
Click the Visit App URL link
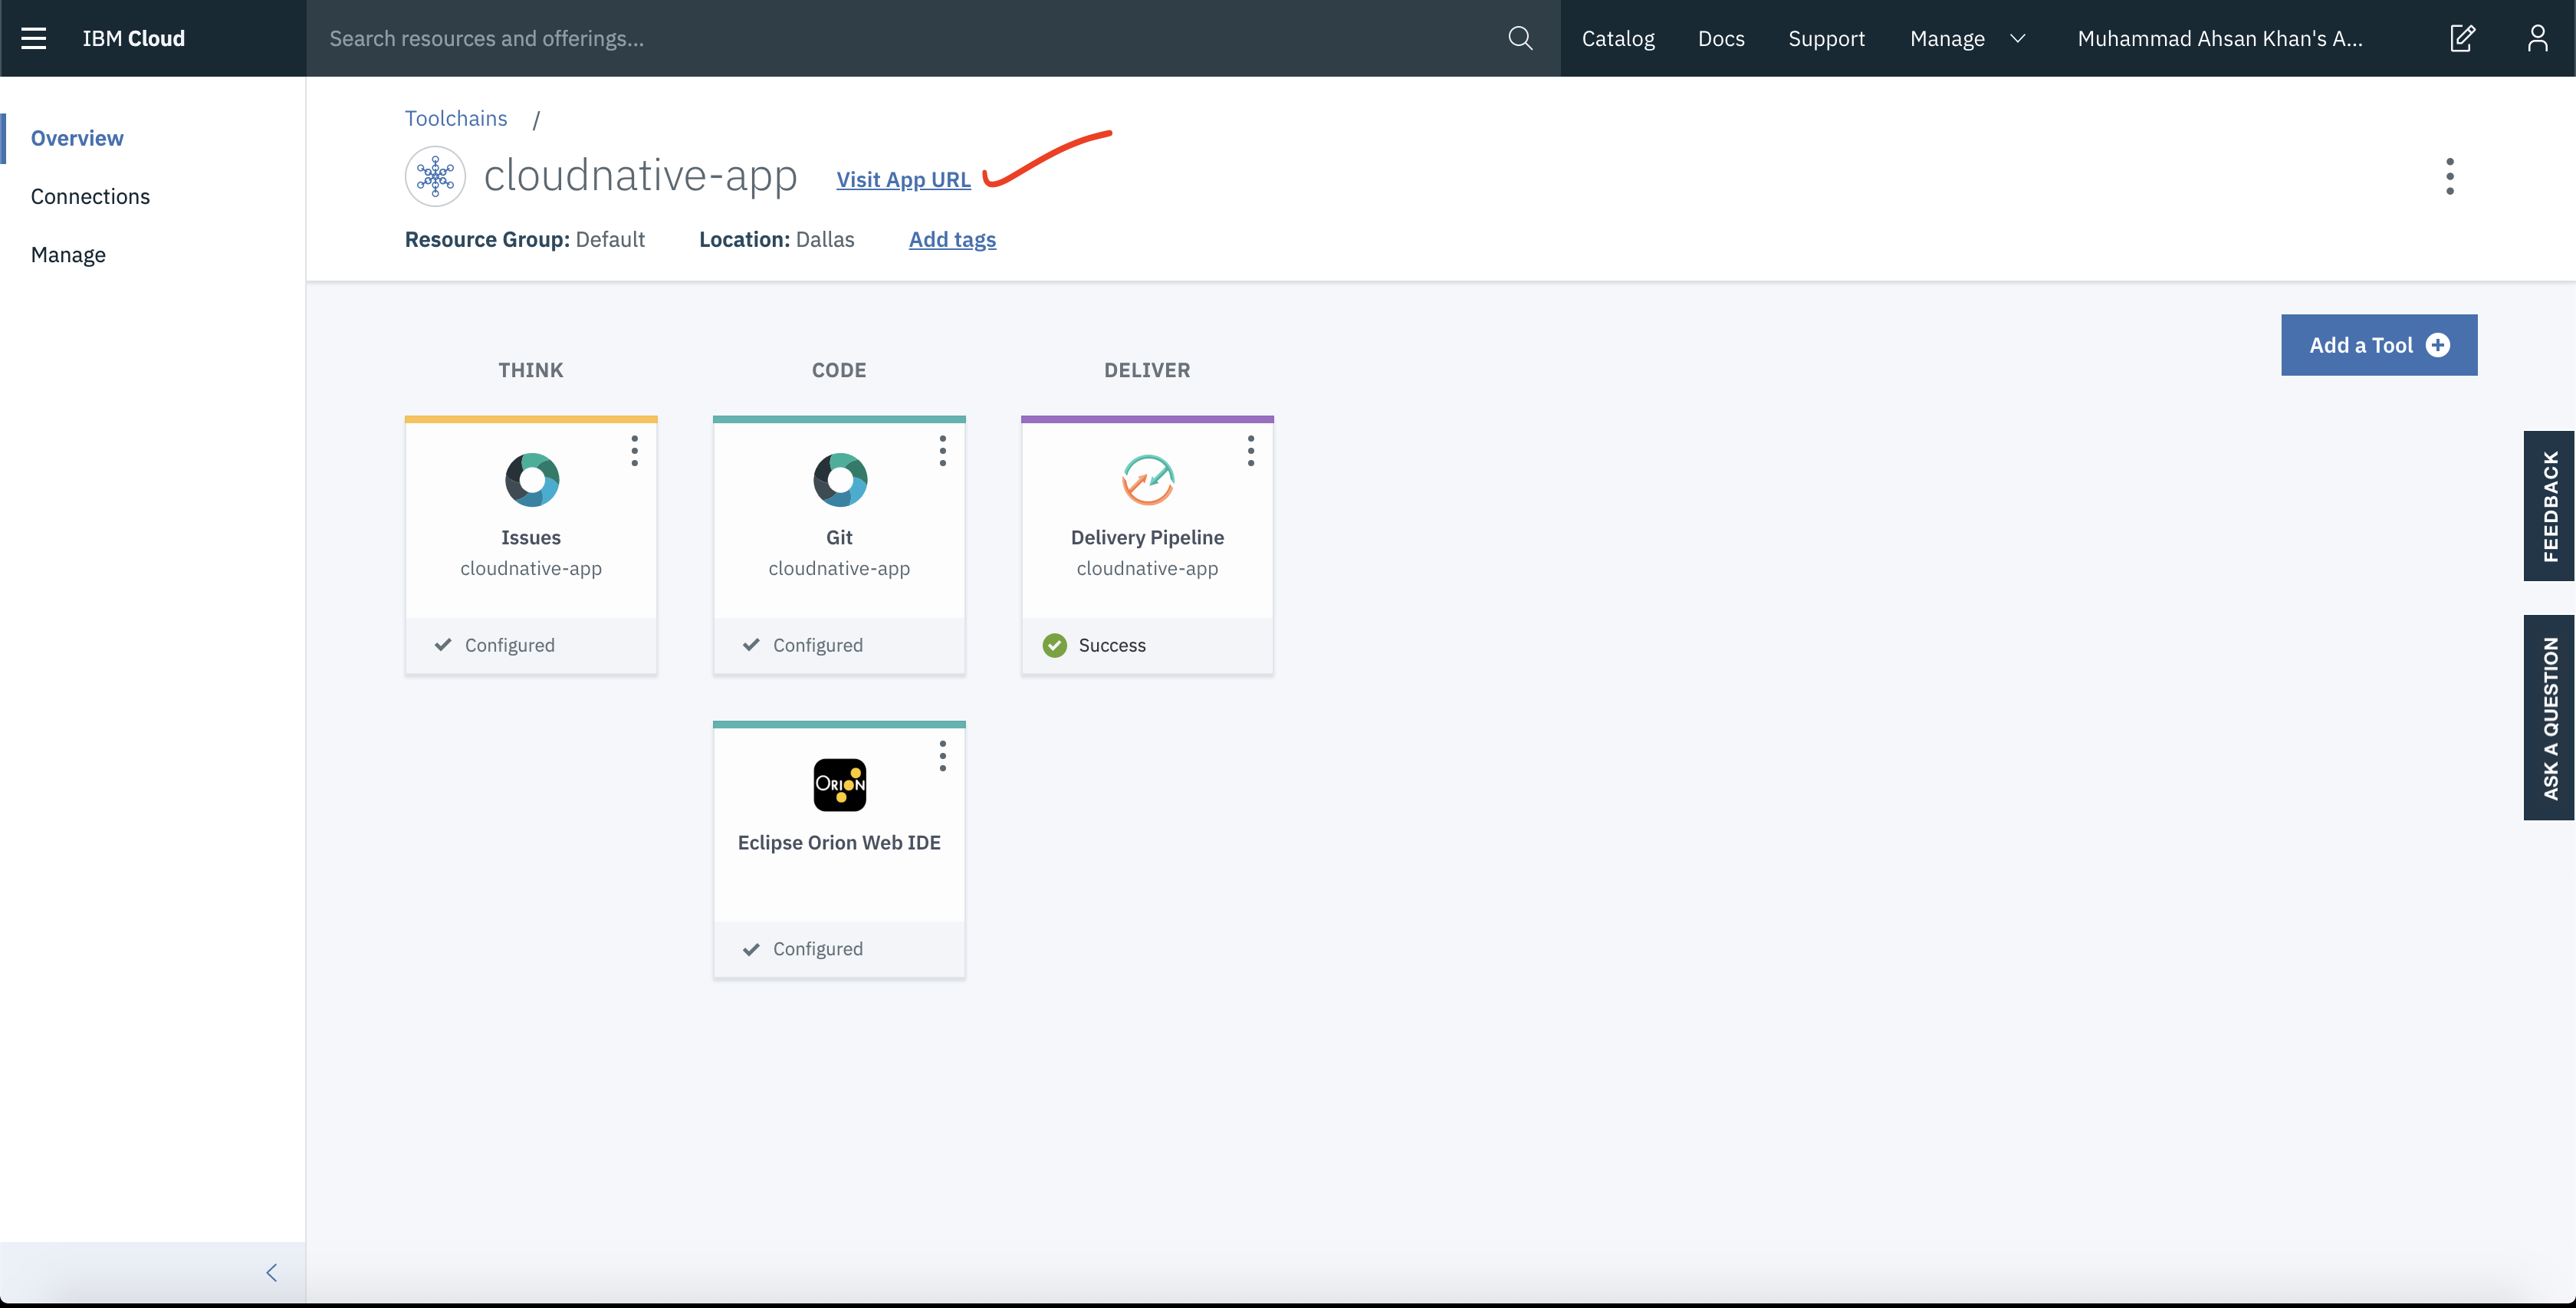coord(903,180)
